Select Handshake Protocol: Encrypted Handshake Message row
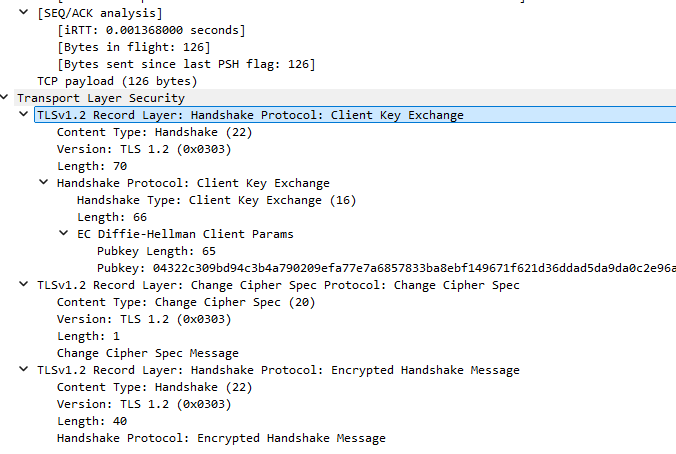Viewport: 676px width, 454px height. click(221, 438)
